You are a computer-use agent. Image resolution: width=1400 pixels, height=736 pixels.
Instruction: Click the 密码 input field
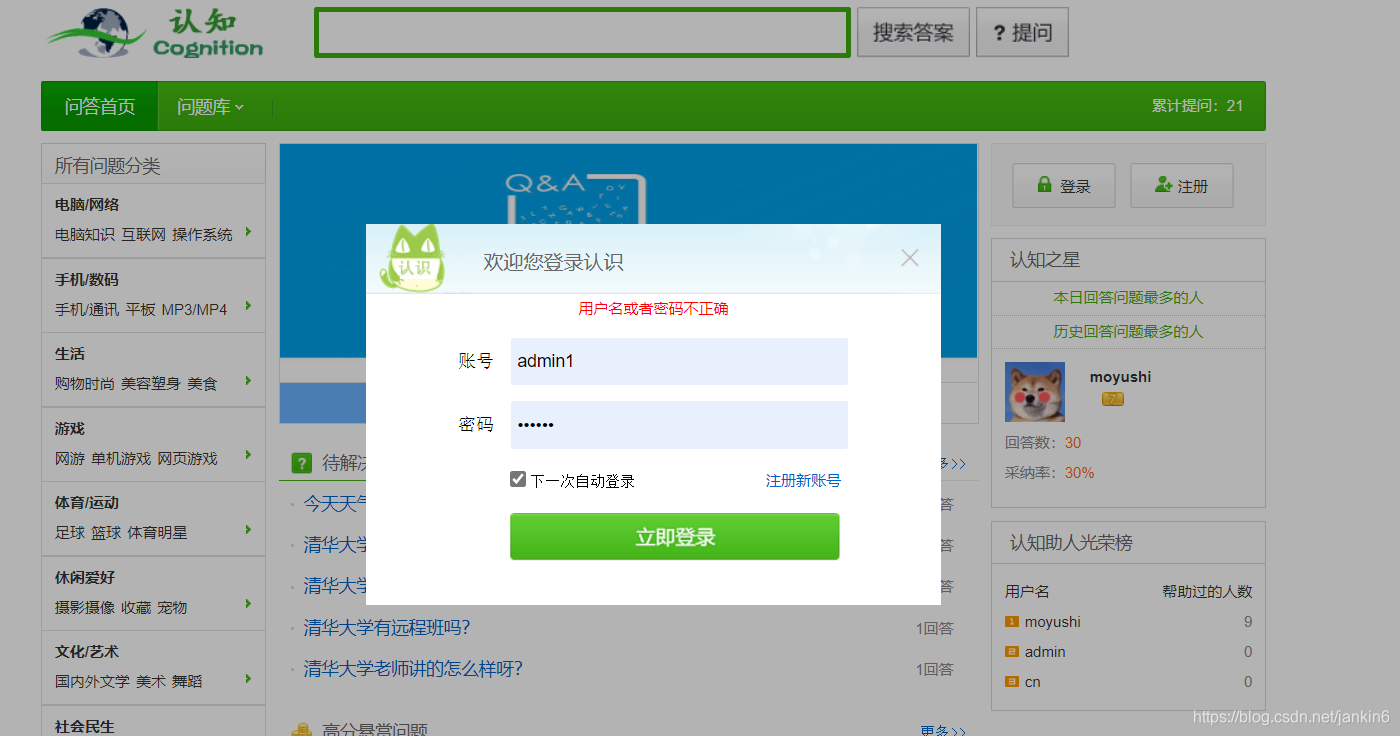tap(679, 425)
